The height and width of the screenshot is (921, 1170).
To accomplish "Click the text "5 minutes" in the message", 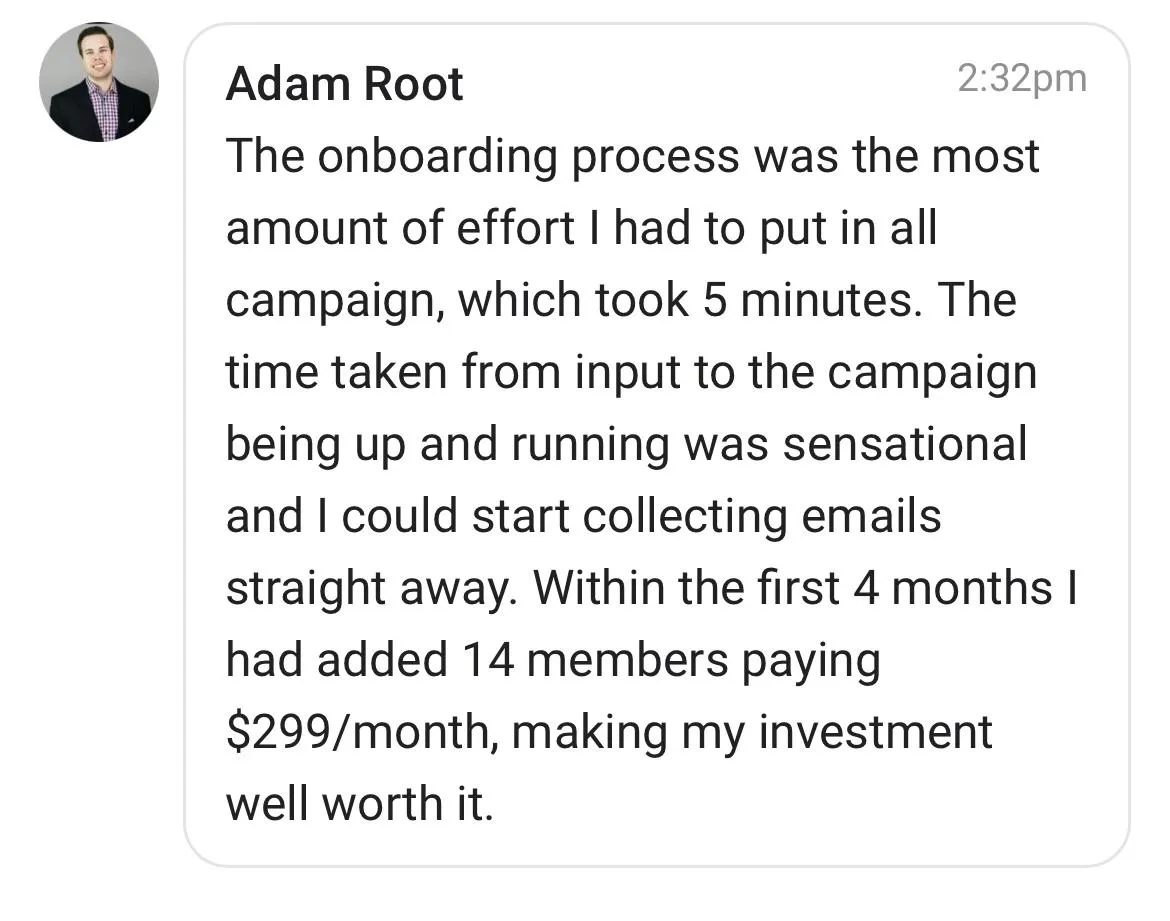I will point(813,301).
